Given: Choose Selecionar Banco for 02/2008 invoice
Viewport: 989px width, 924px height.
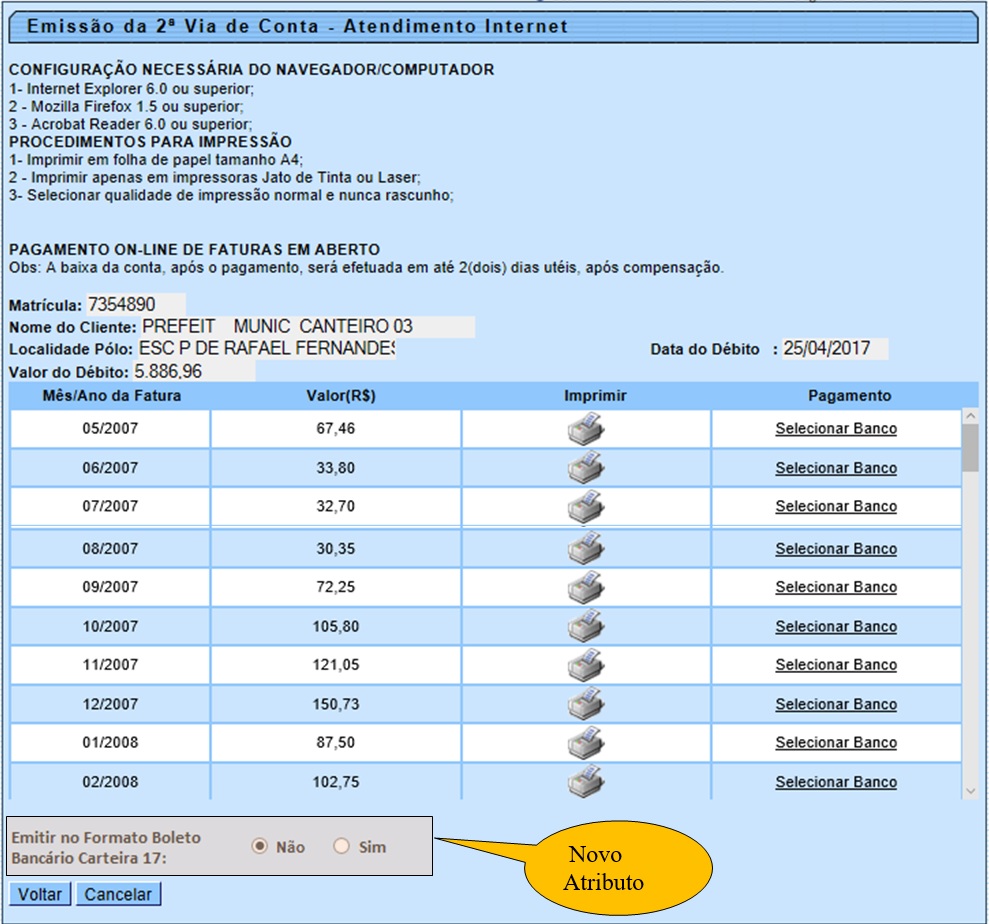Looking at the screenshot, I should [x=836, y=782].
